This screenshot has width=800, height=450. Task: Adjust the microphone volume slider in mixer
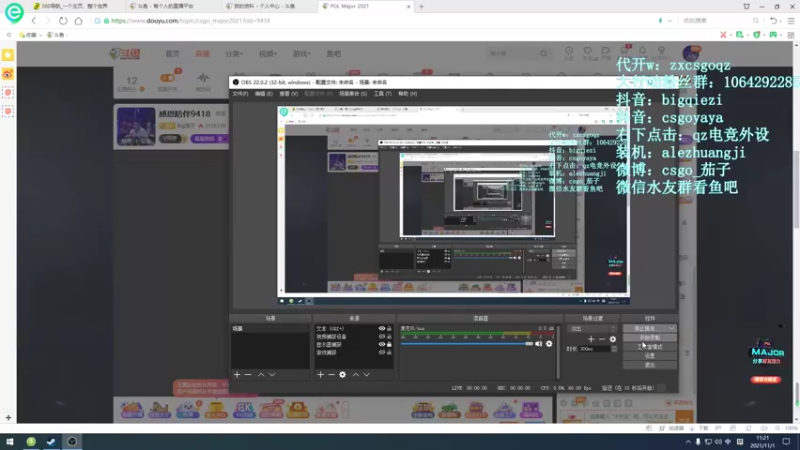(x=467, y=344)
